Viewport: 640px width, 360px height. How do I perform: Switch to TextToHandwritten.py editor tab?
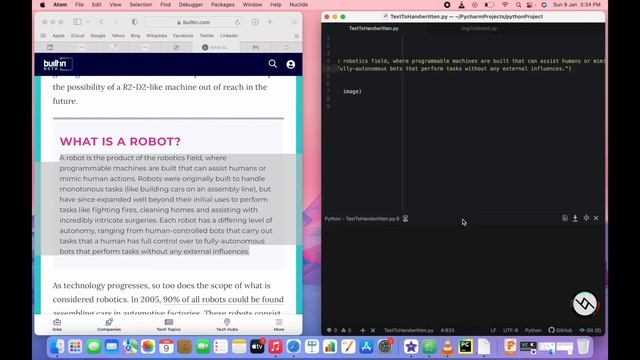pyautogui.click(x=373, y=28)
